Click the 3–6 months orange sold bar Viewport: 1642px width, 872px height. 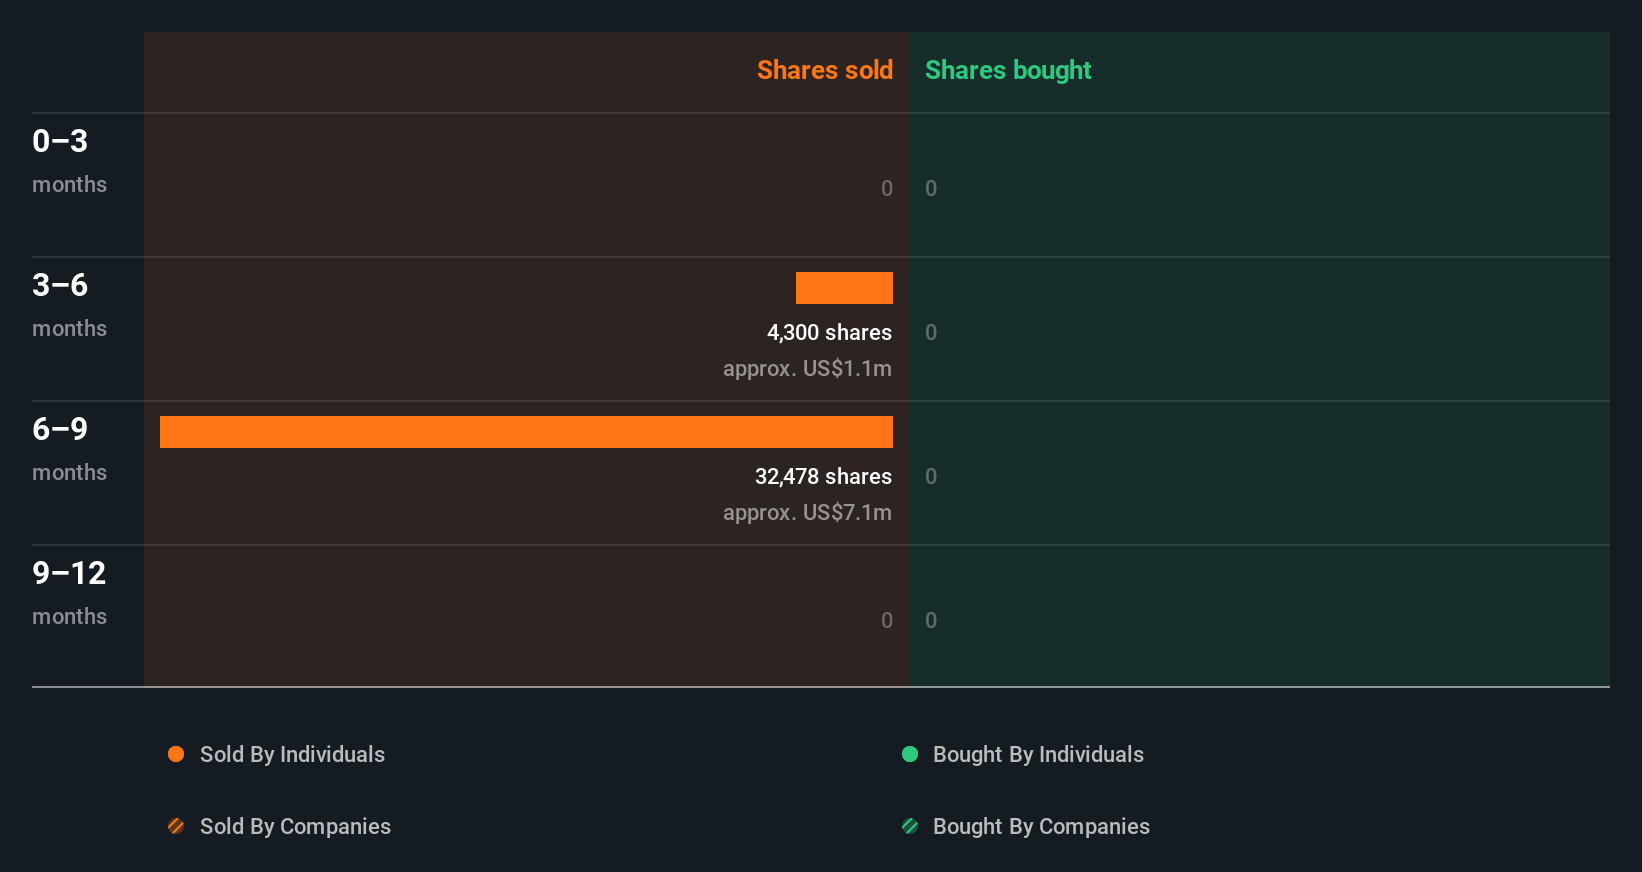coord(844,288)
